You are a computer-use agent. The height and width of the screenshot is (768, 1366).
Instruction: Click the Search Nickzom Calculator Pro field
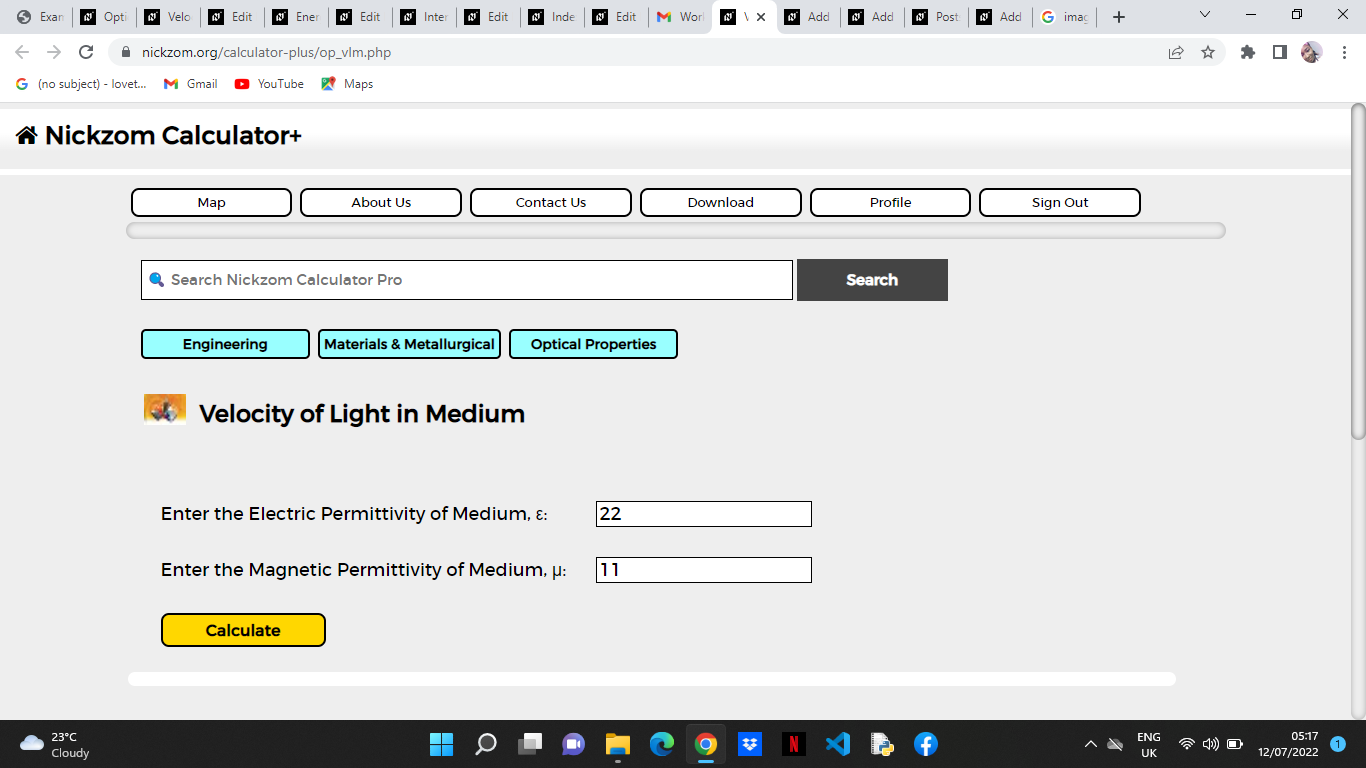pos(467,280)
